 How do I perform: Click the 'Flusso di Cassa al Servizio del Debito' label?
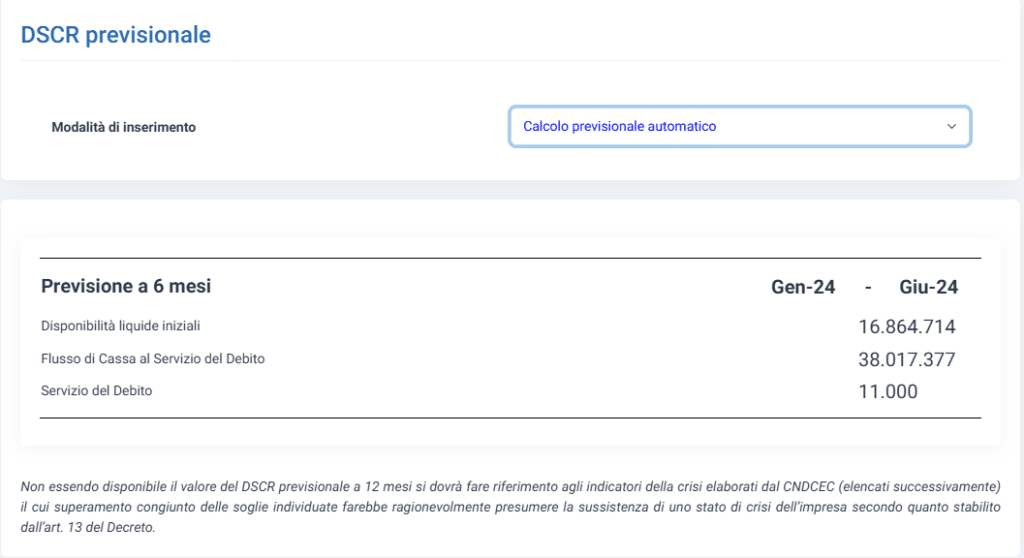(x=153, y=359)
